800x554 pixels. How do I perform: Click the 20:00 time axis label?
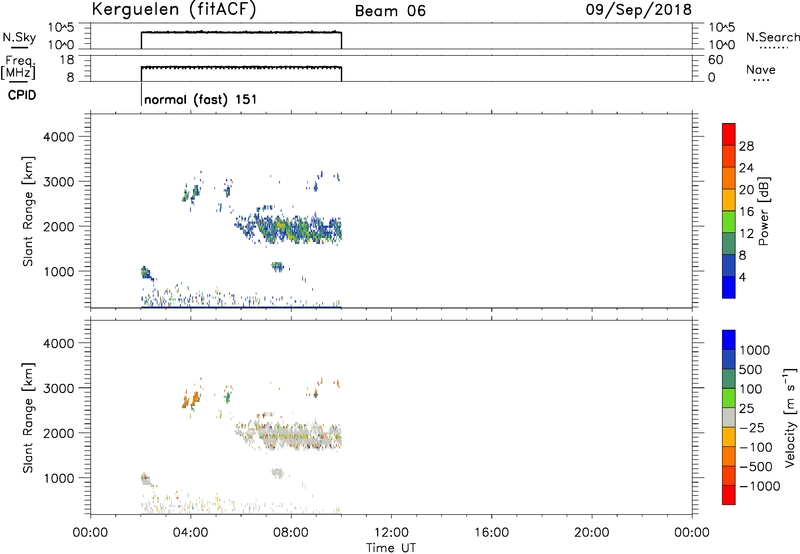click(591, 533)
